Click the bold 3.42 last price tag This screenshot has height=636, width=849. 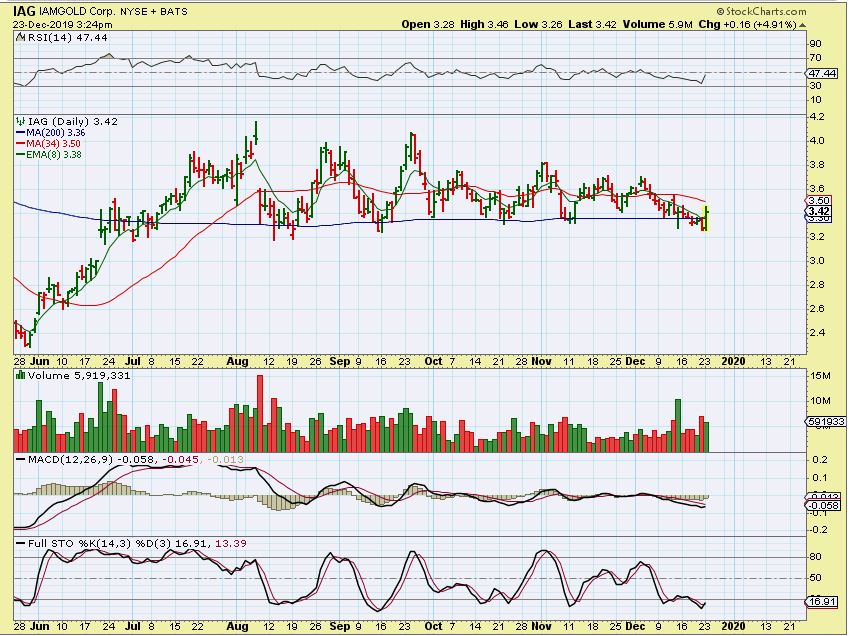coord(819,211)
